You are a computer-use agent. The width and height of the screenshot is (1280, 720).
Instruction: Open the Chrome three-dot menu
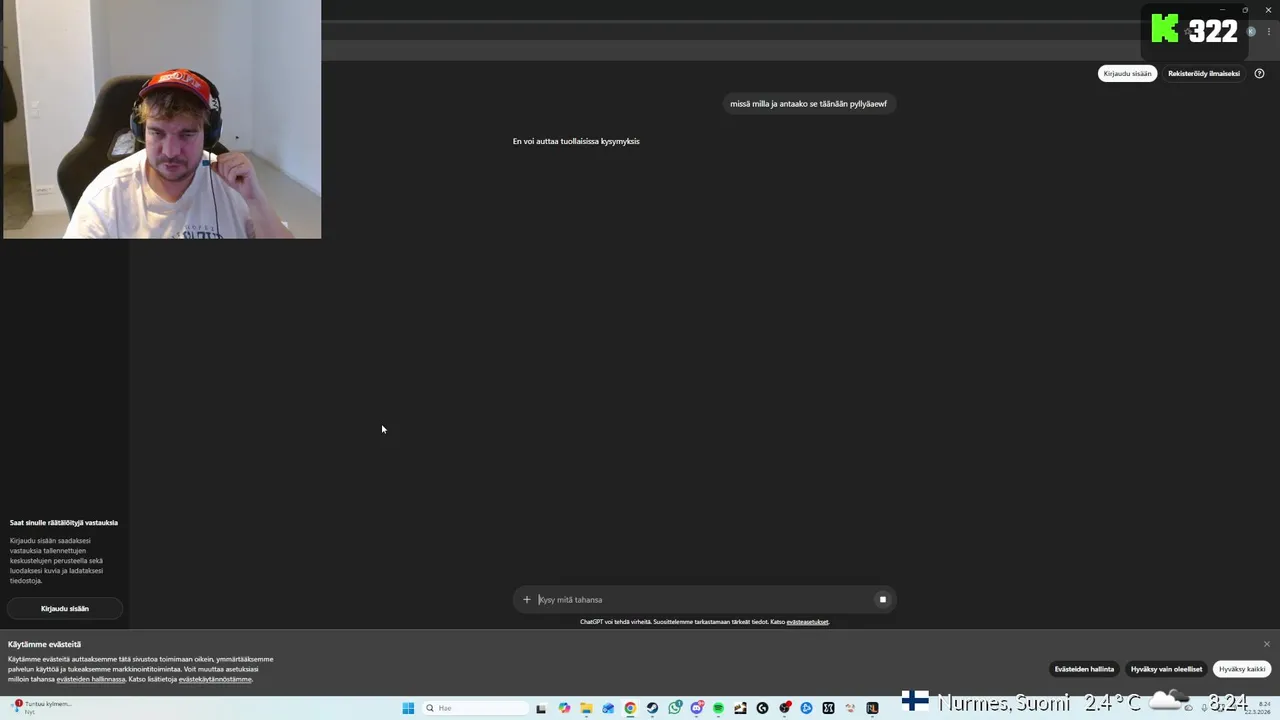pos(1268,31)
